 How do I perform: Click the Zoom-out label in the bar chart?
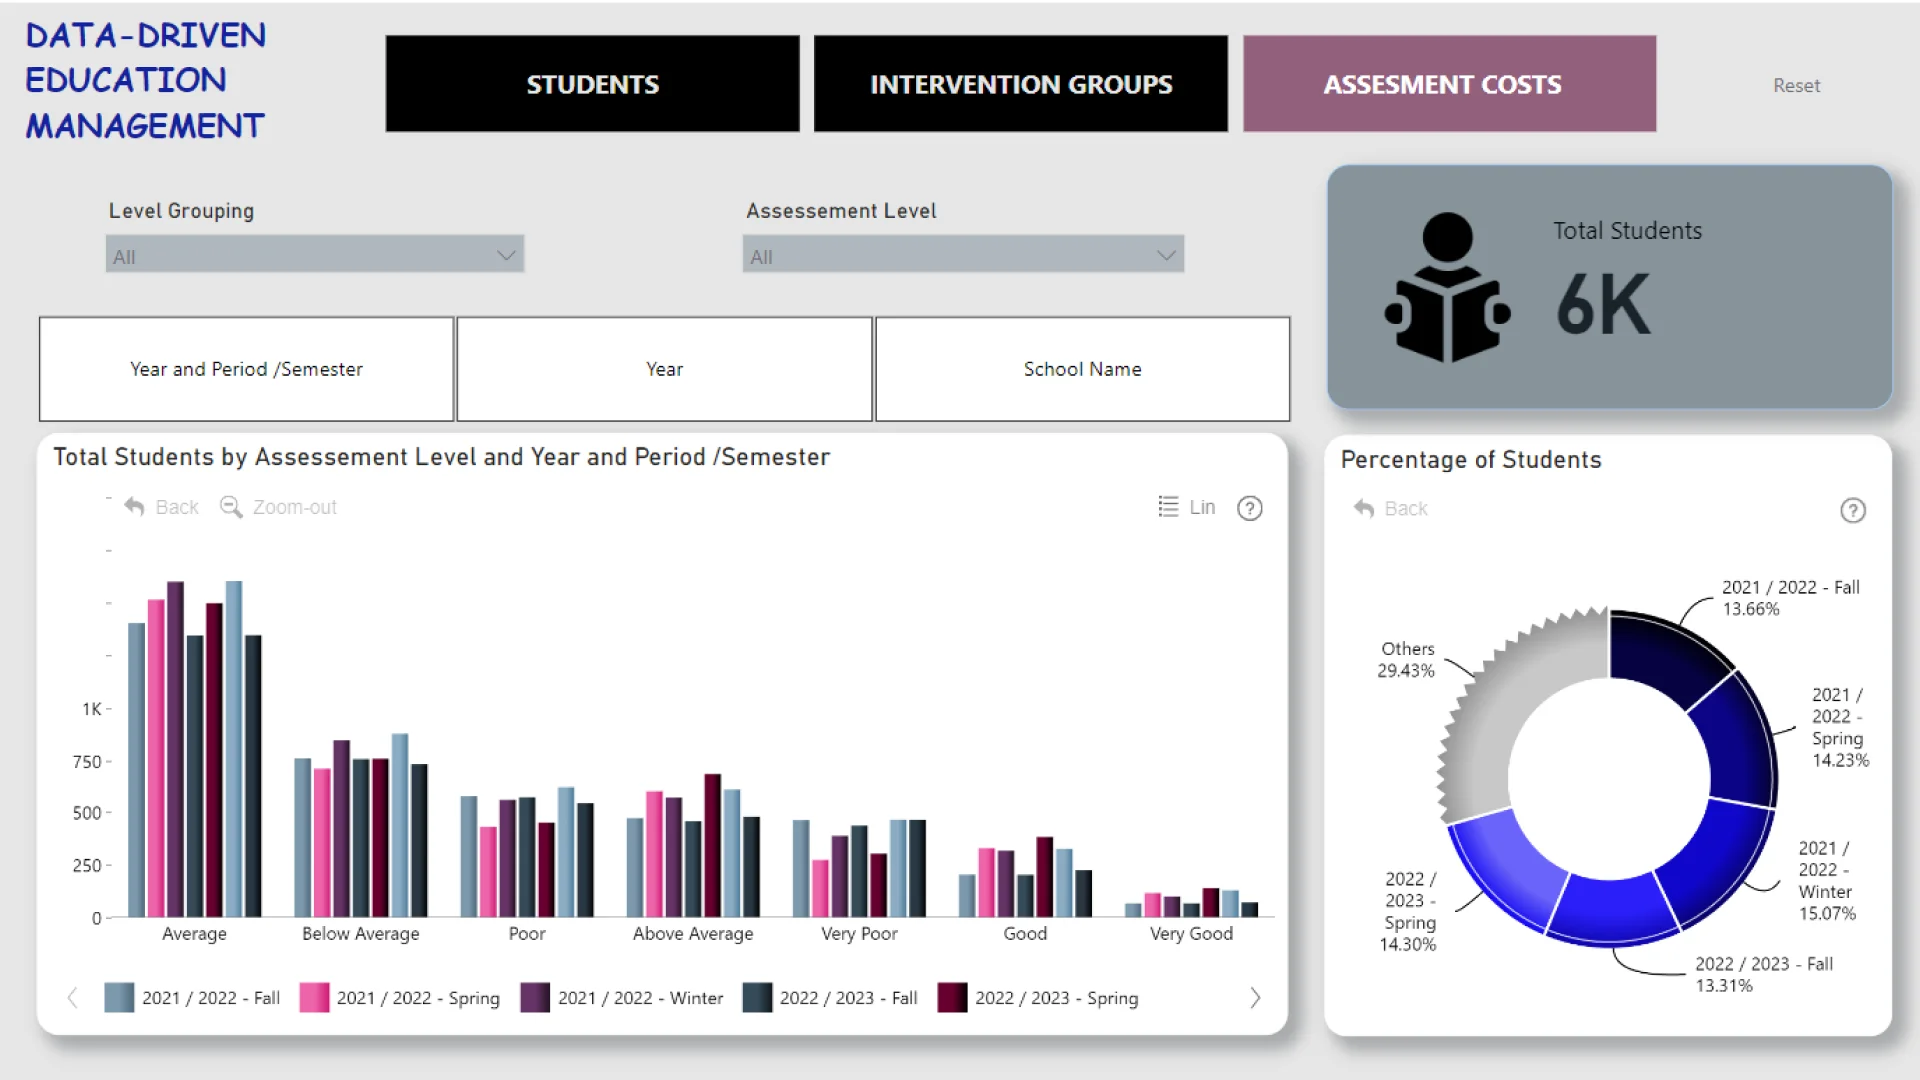[294, 507]
